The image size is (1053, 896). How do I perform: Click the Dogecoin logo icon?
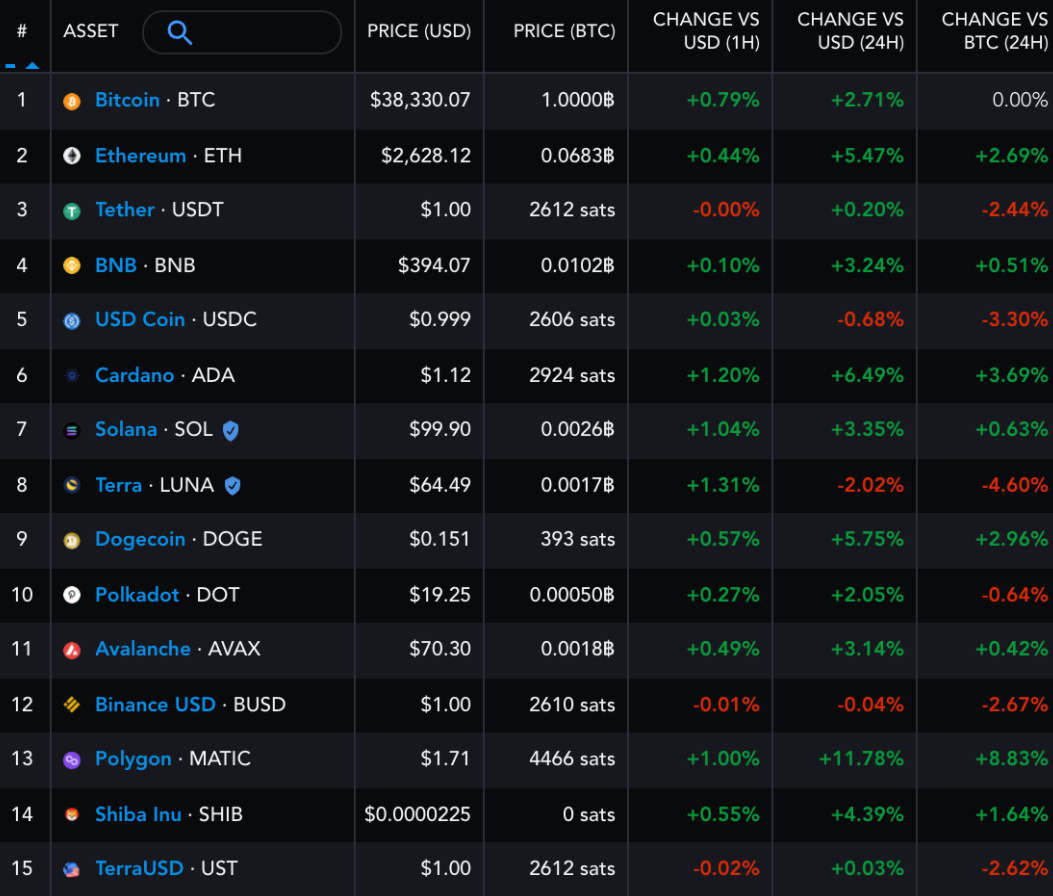point(72,540)
